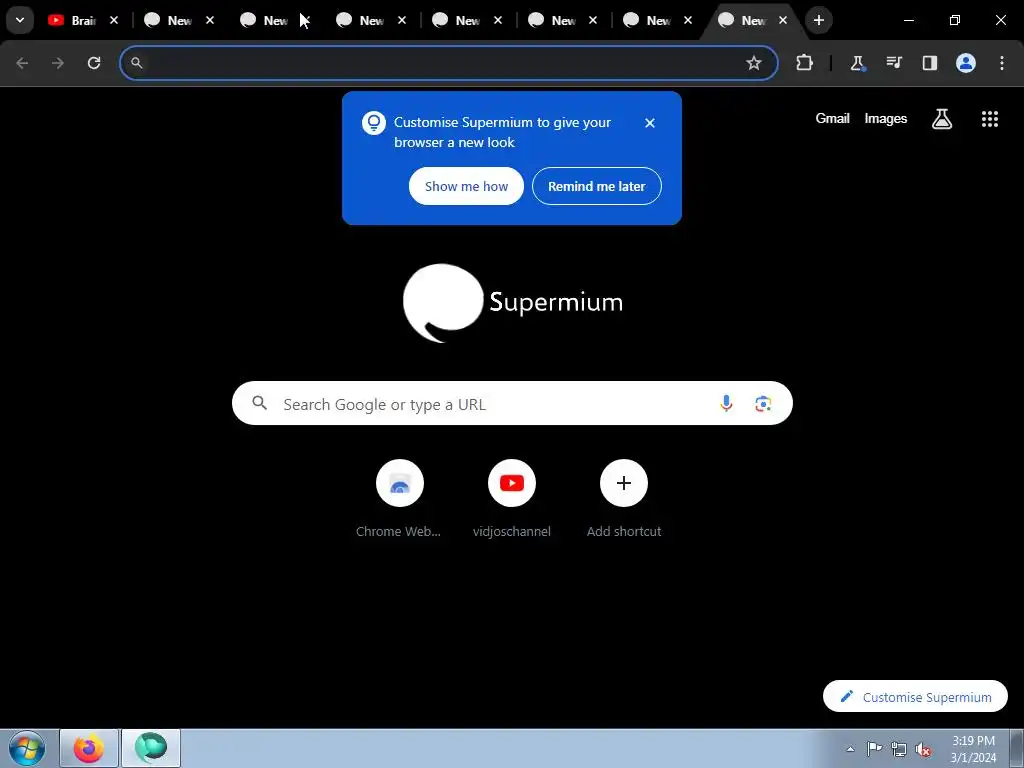Focus the browser address bar
The width and height of the screenshot is (1024, 768).
coord(449,63)
